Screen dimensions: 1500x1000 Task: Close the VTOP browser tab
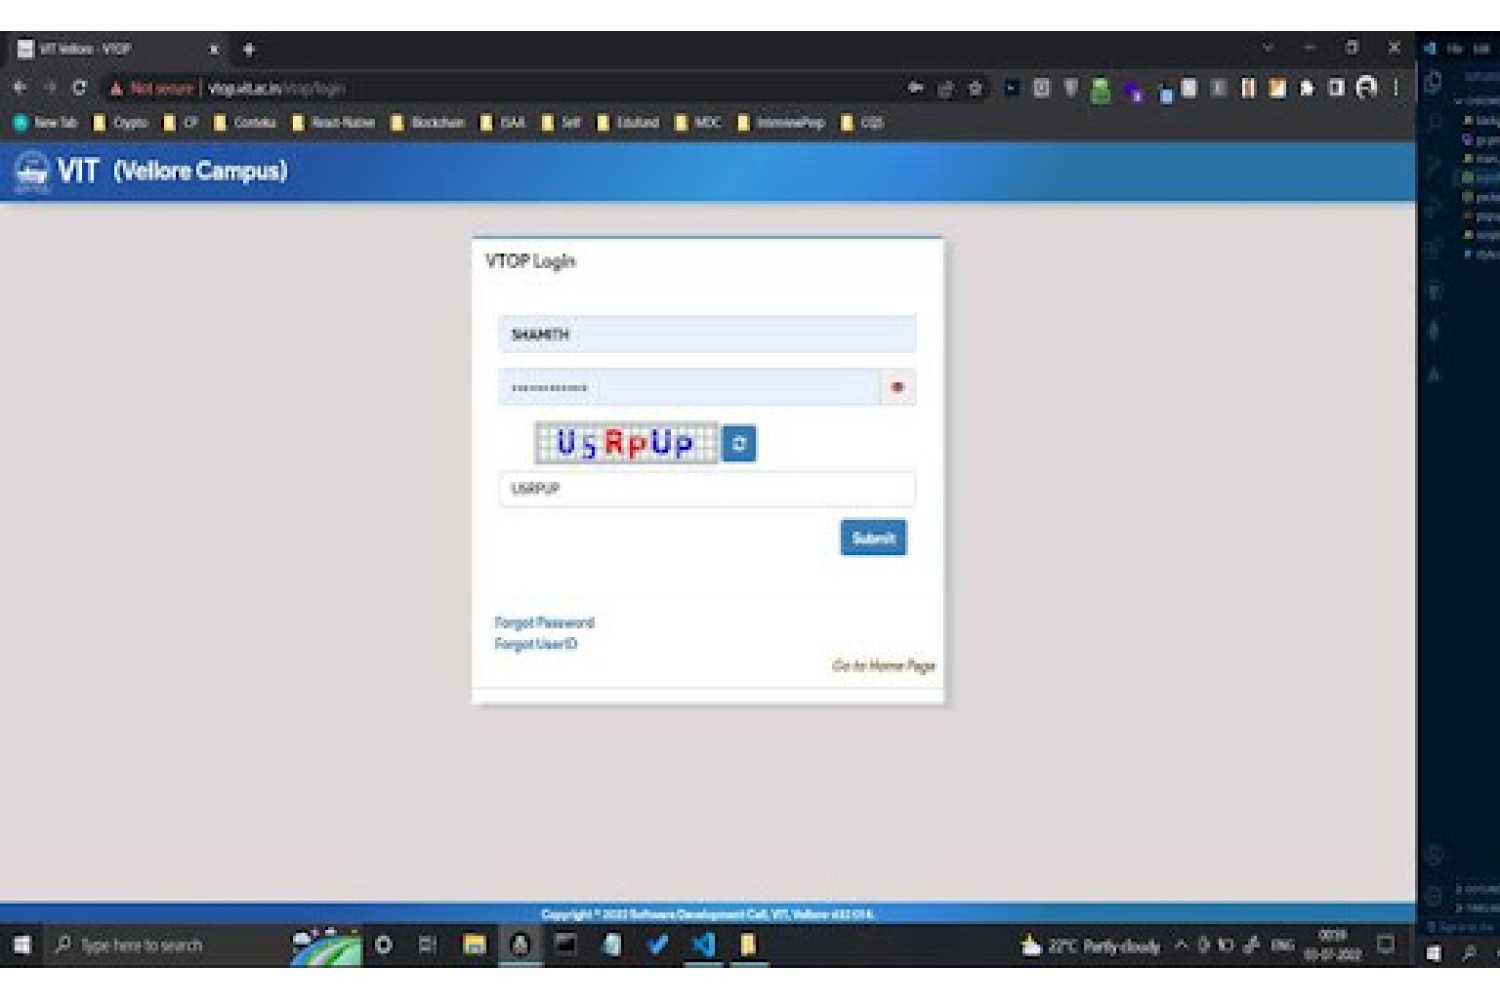[x=213, y=49]
